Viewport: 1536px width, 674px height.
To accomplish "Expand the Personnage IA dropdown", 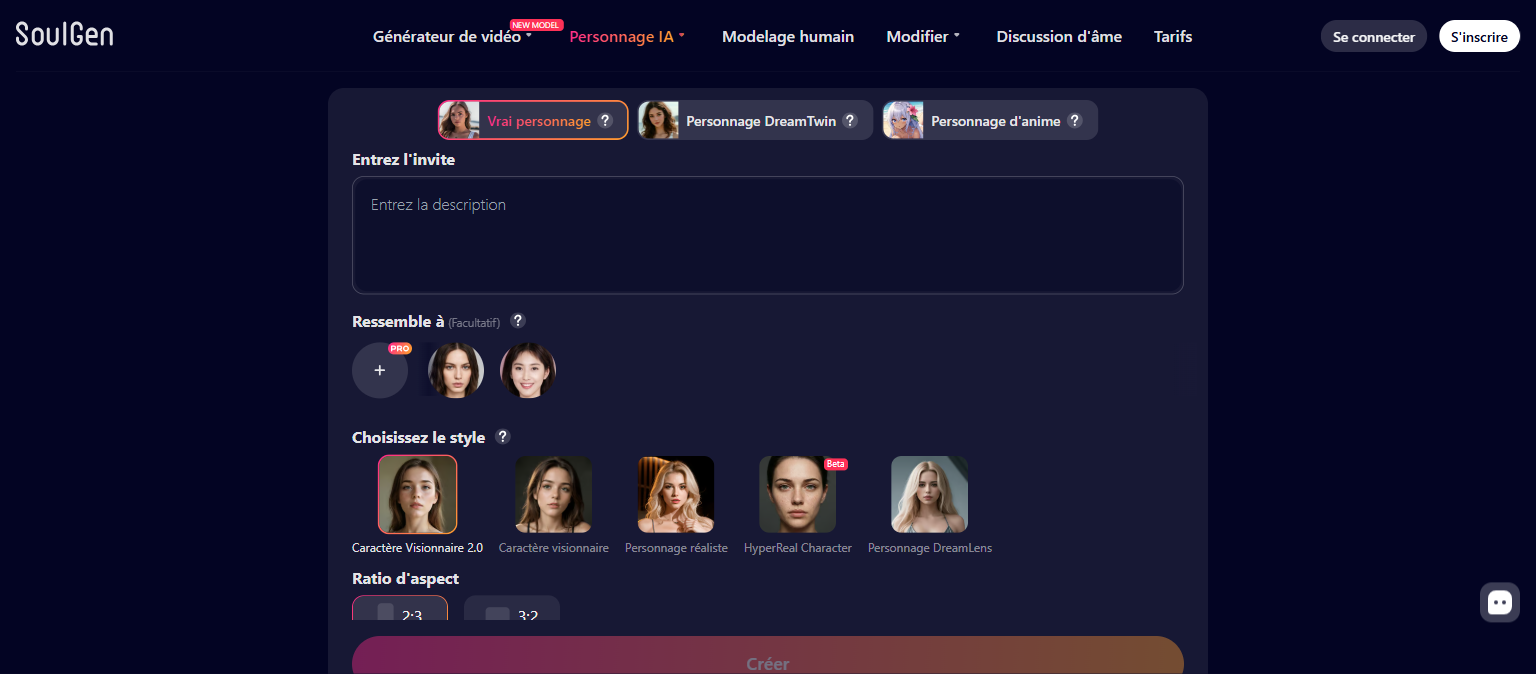I will pos(627,36).
